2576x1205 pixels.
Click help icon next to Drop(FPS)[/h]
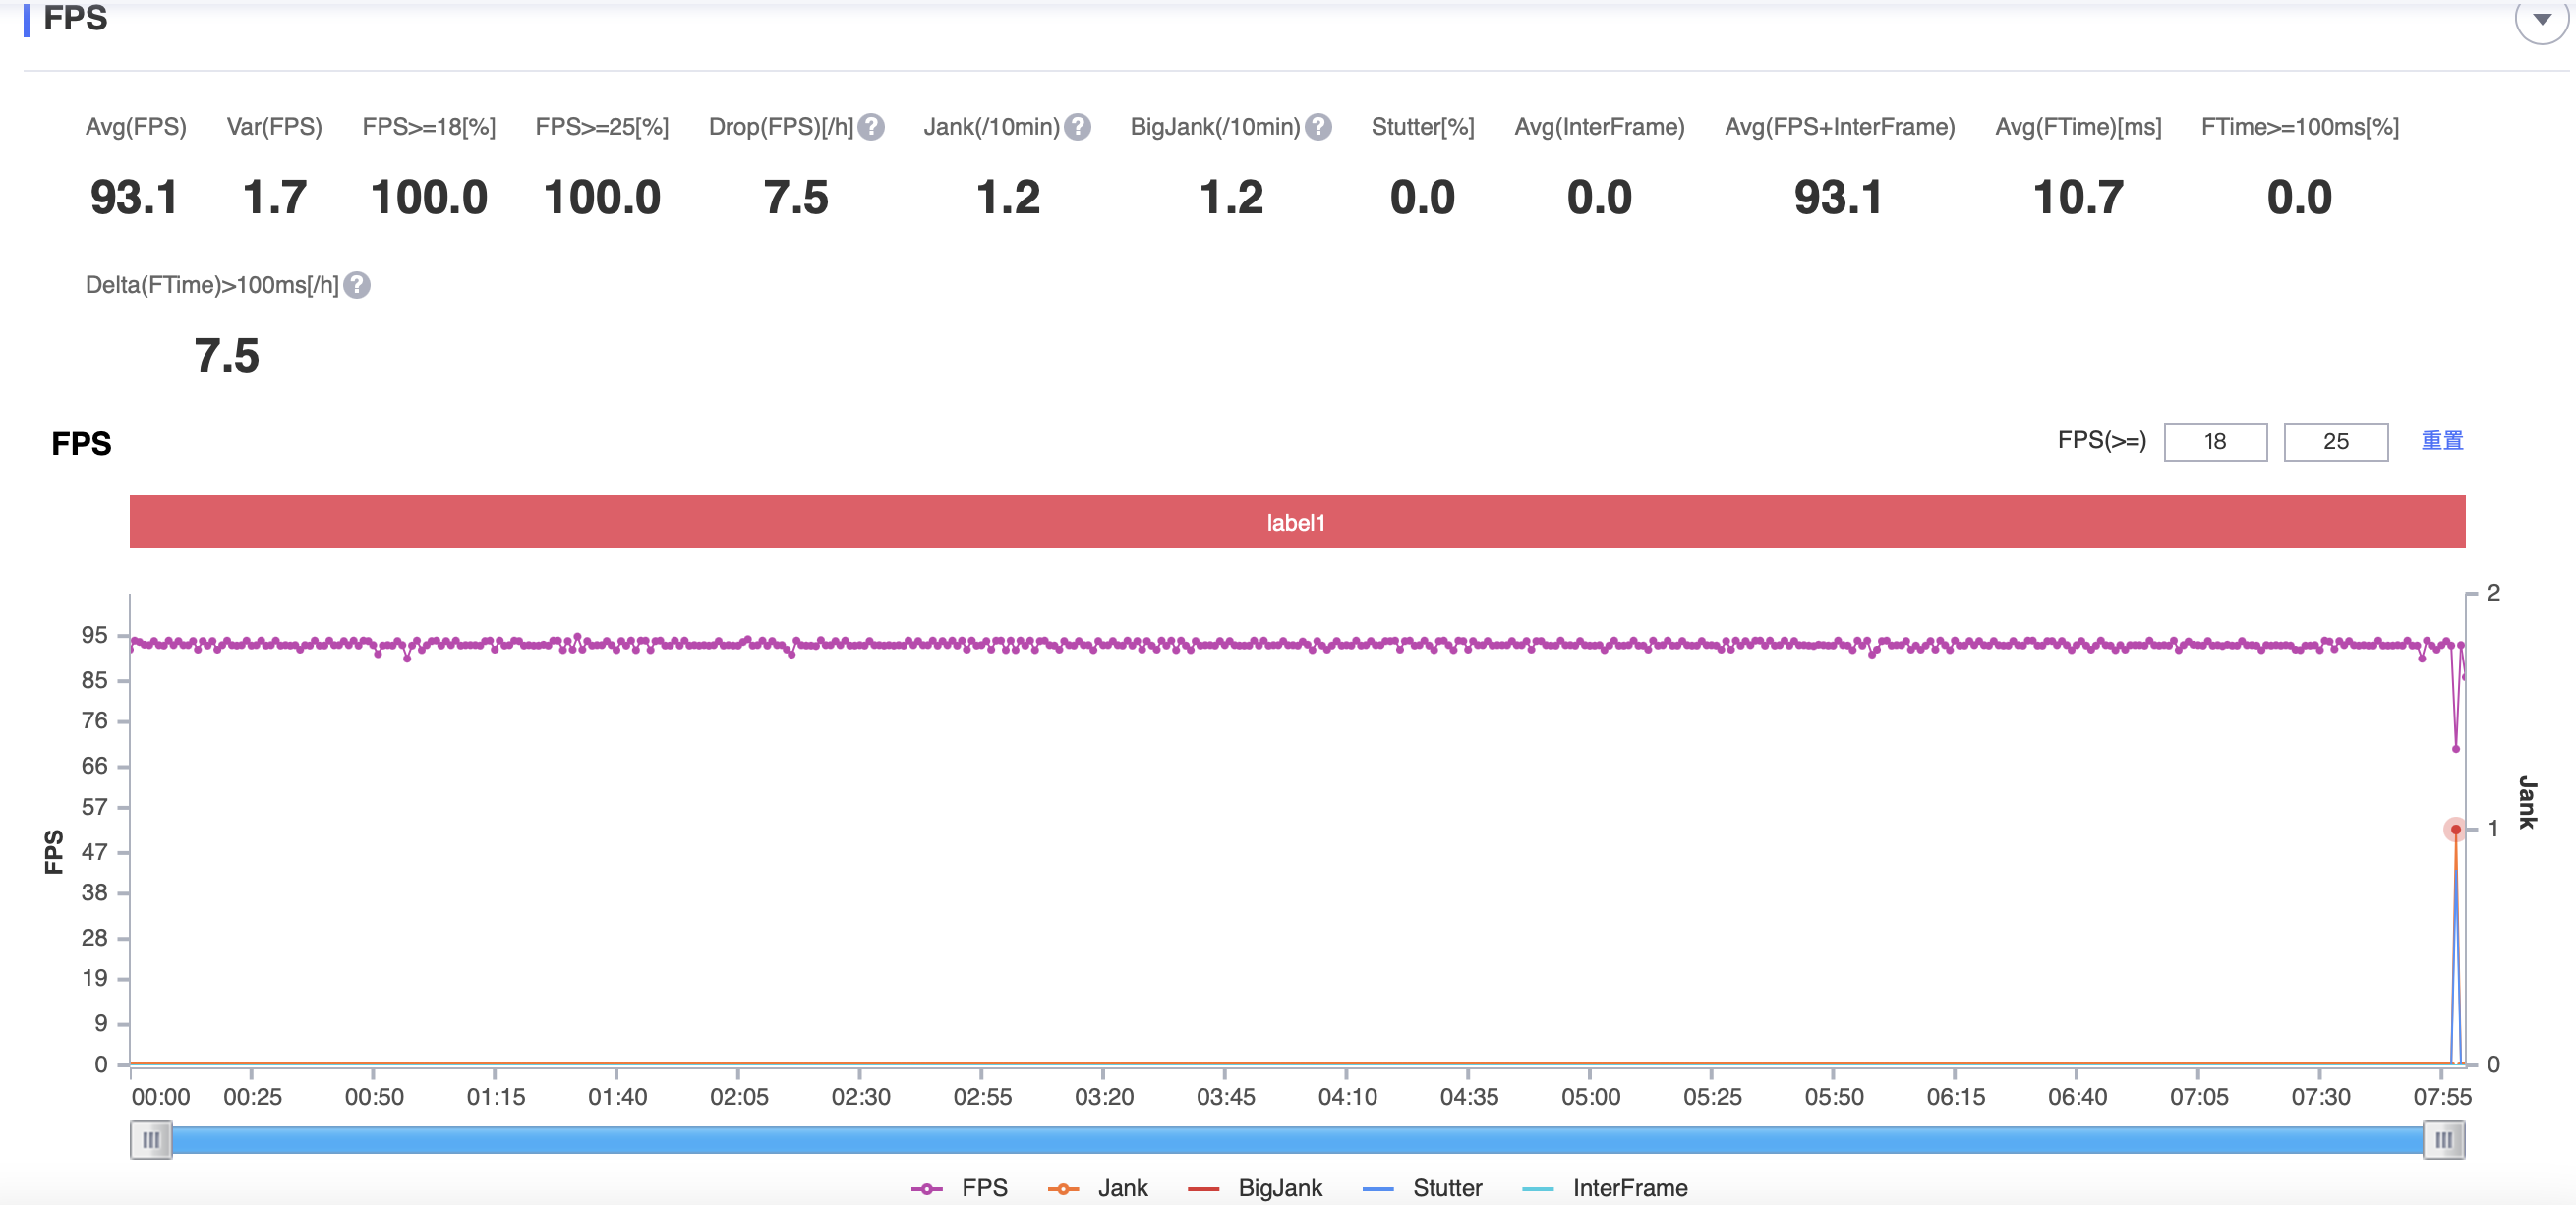pyautogui.click(x=871, y=127)
